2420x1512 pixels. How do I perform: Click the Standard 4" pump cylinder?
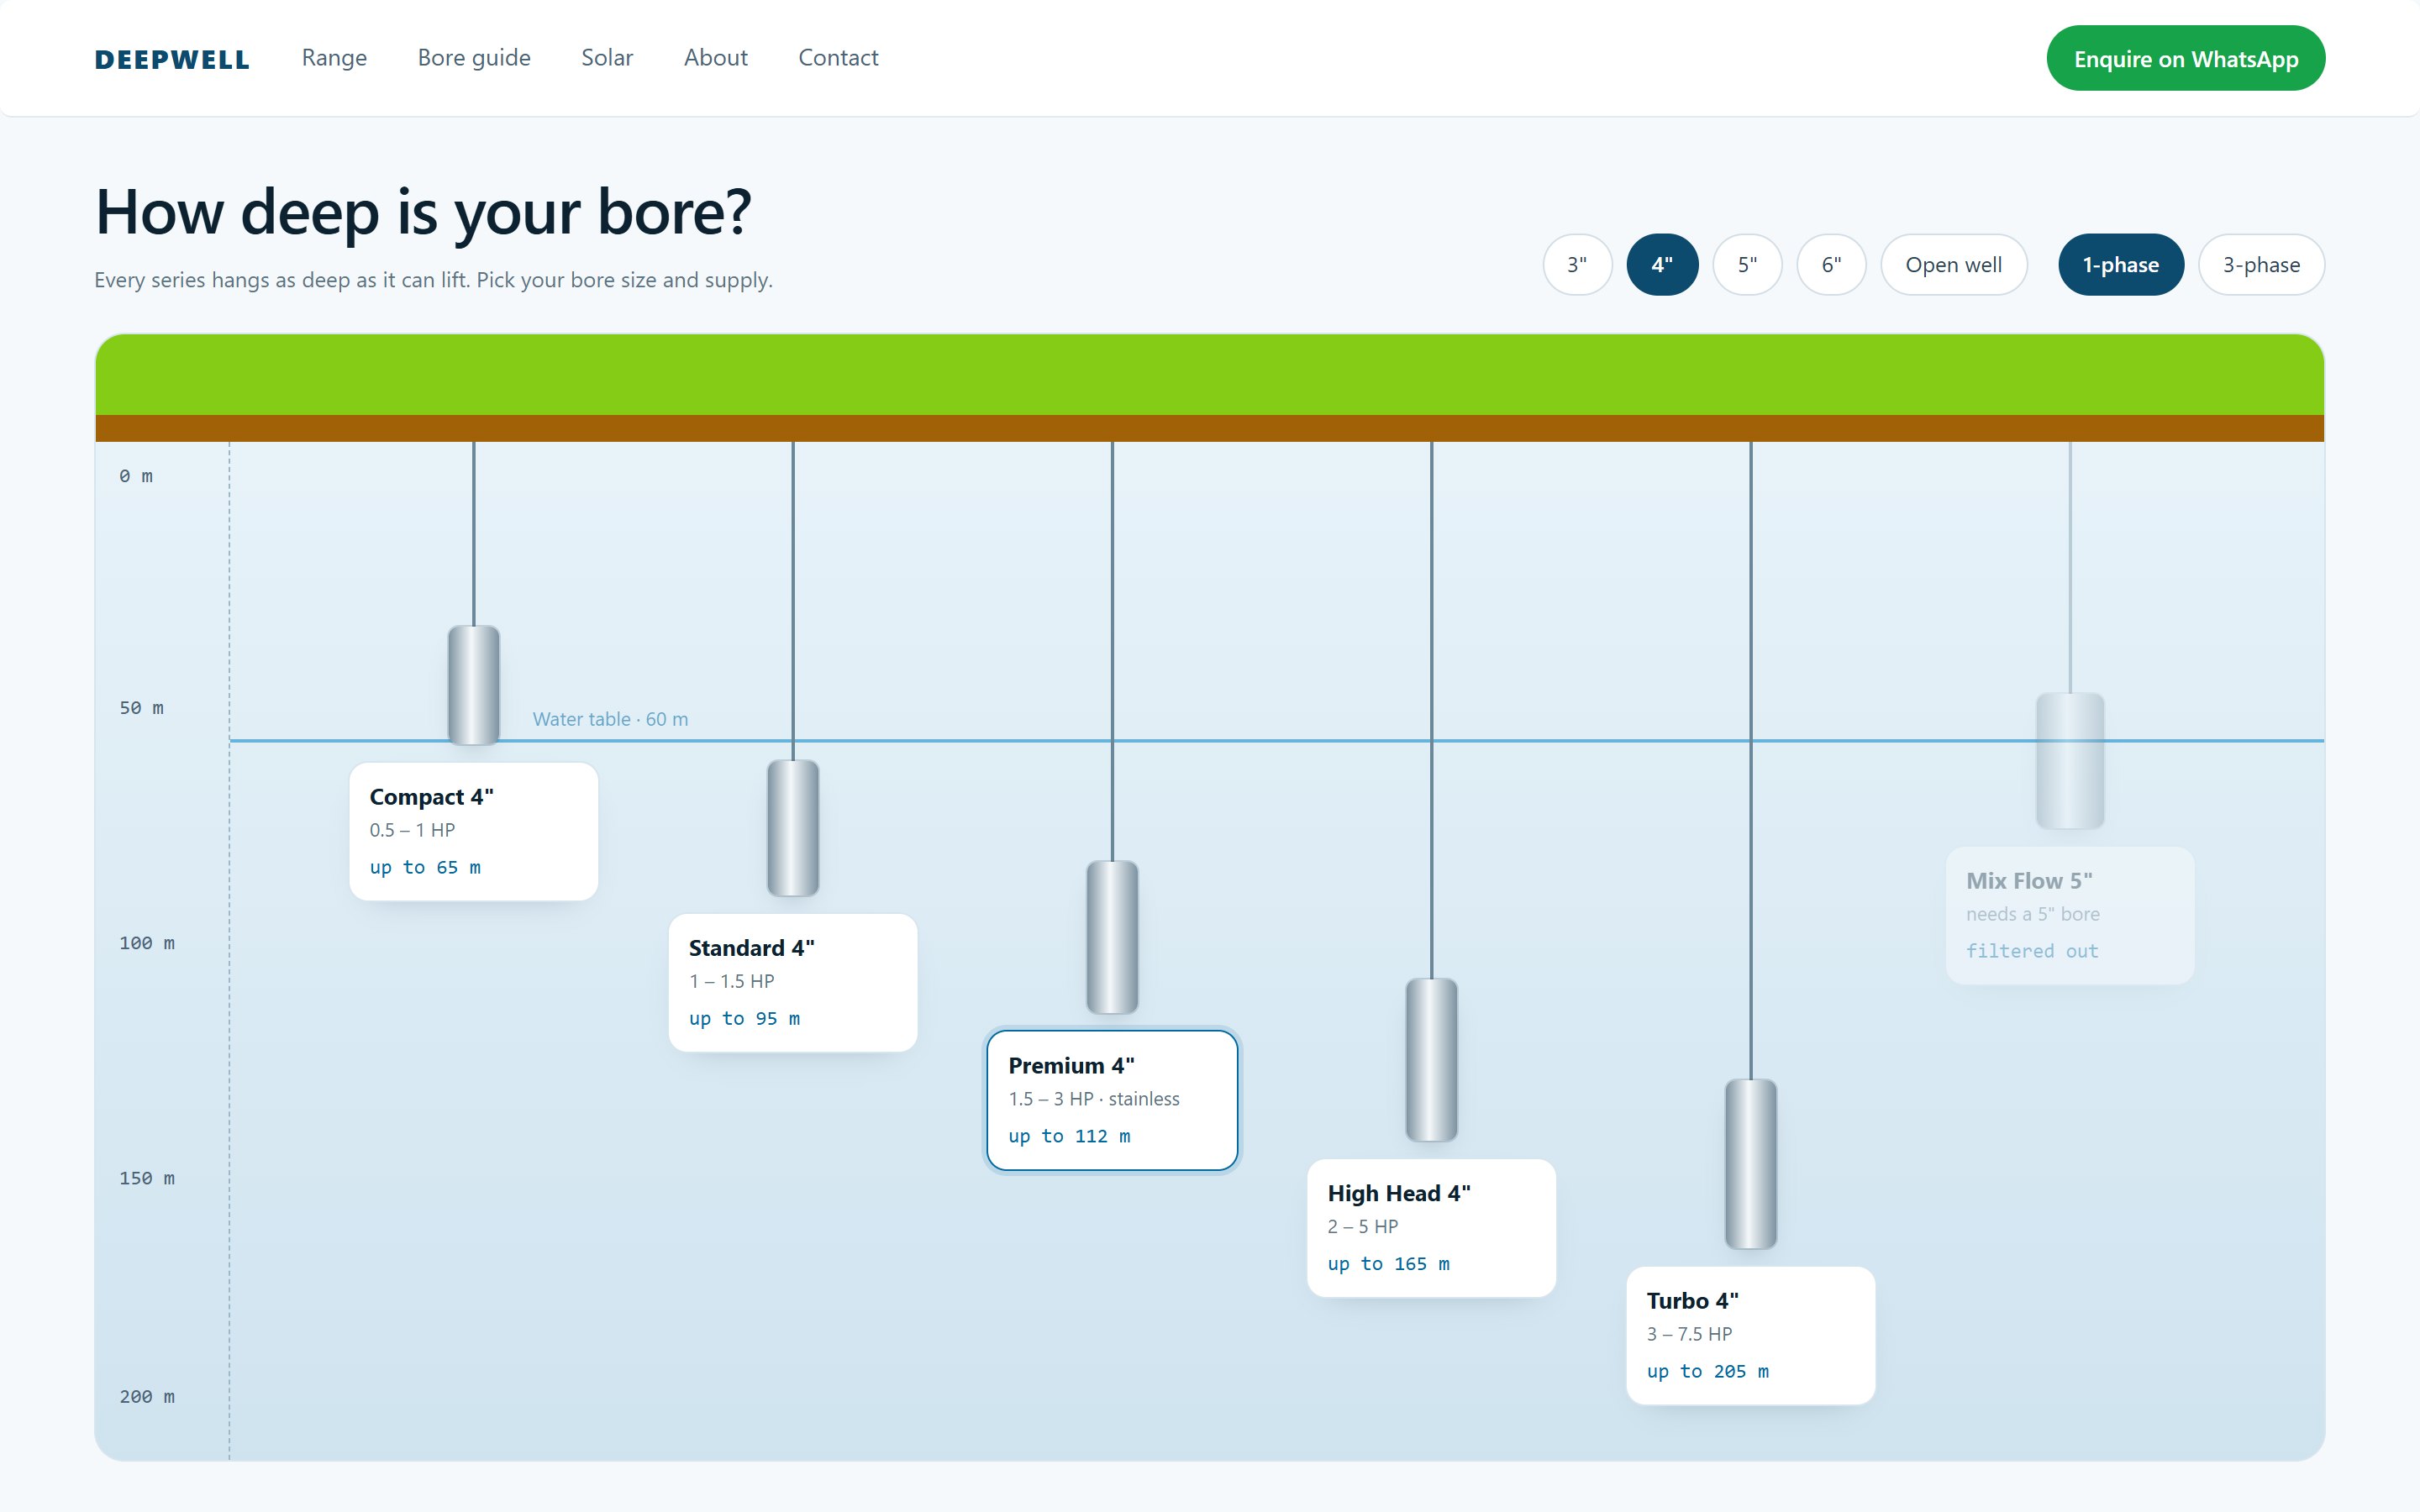pyautogui.click(x=793, y=828)
